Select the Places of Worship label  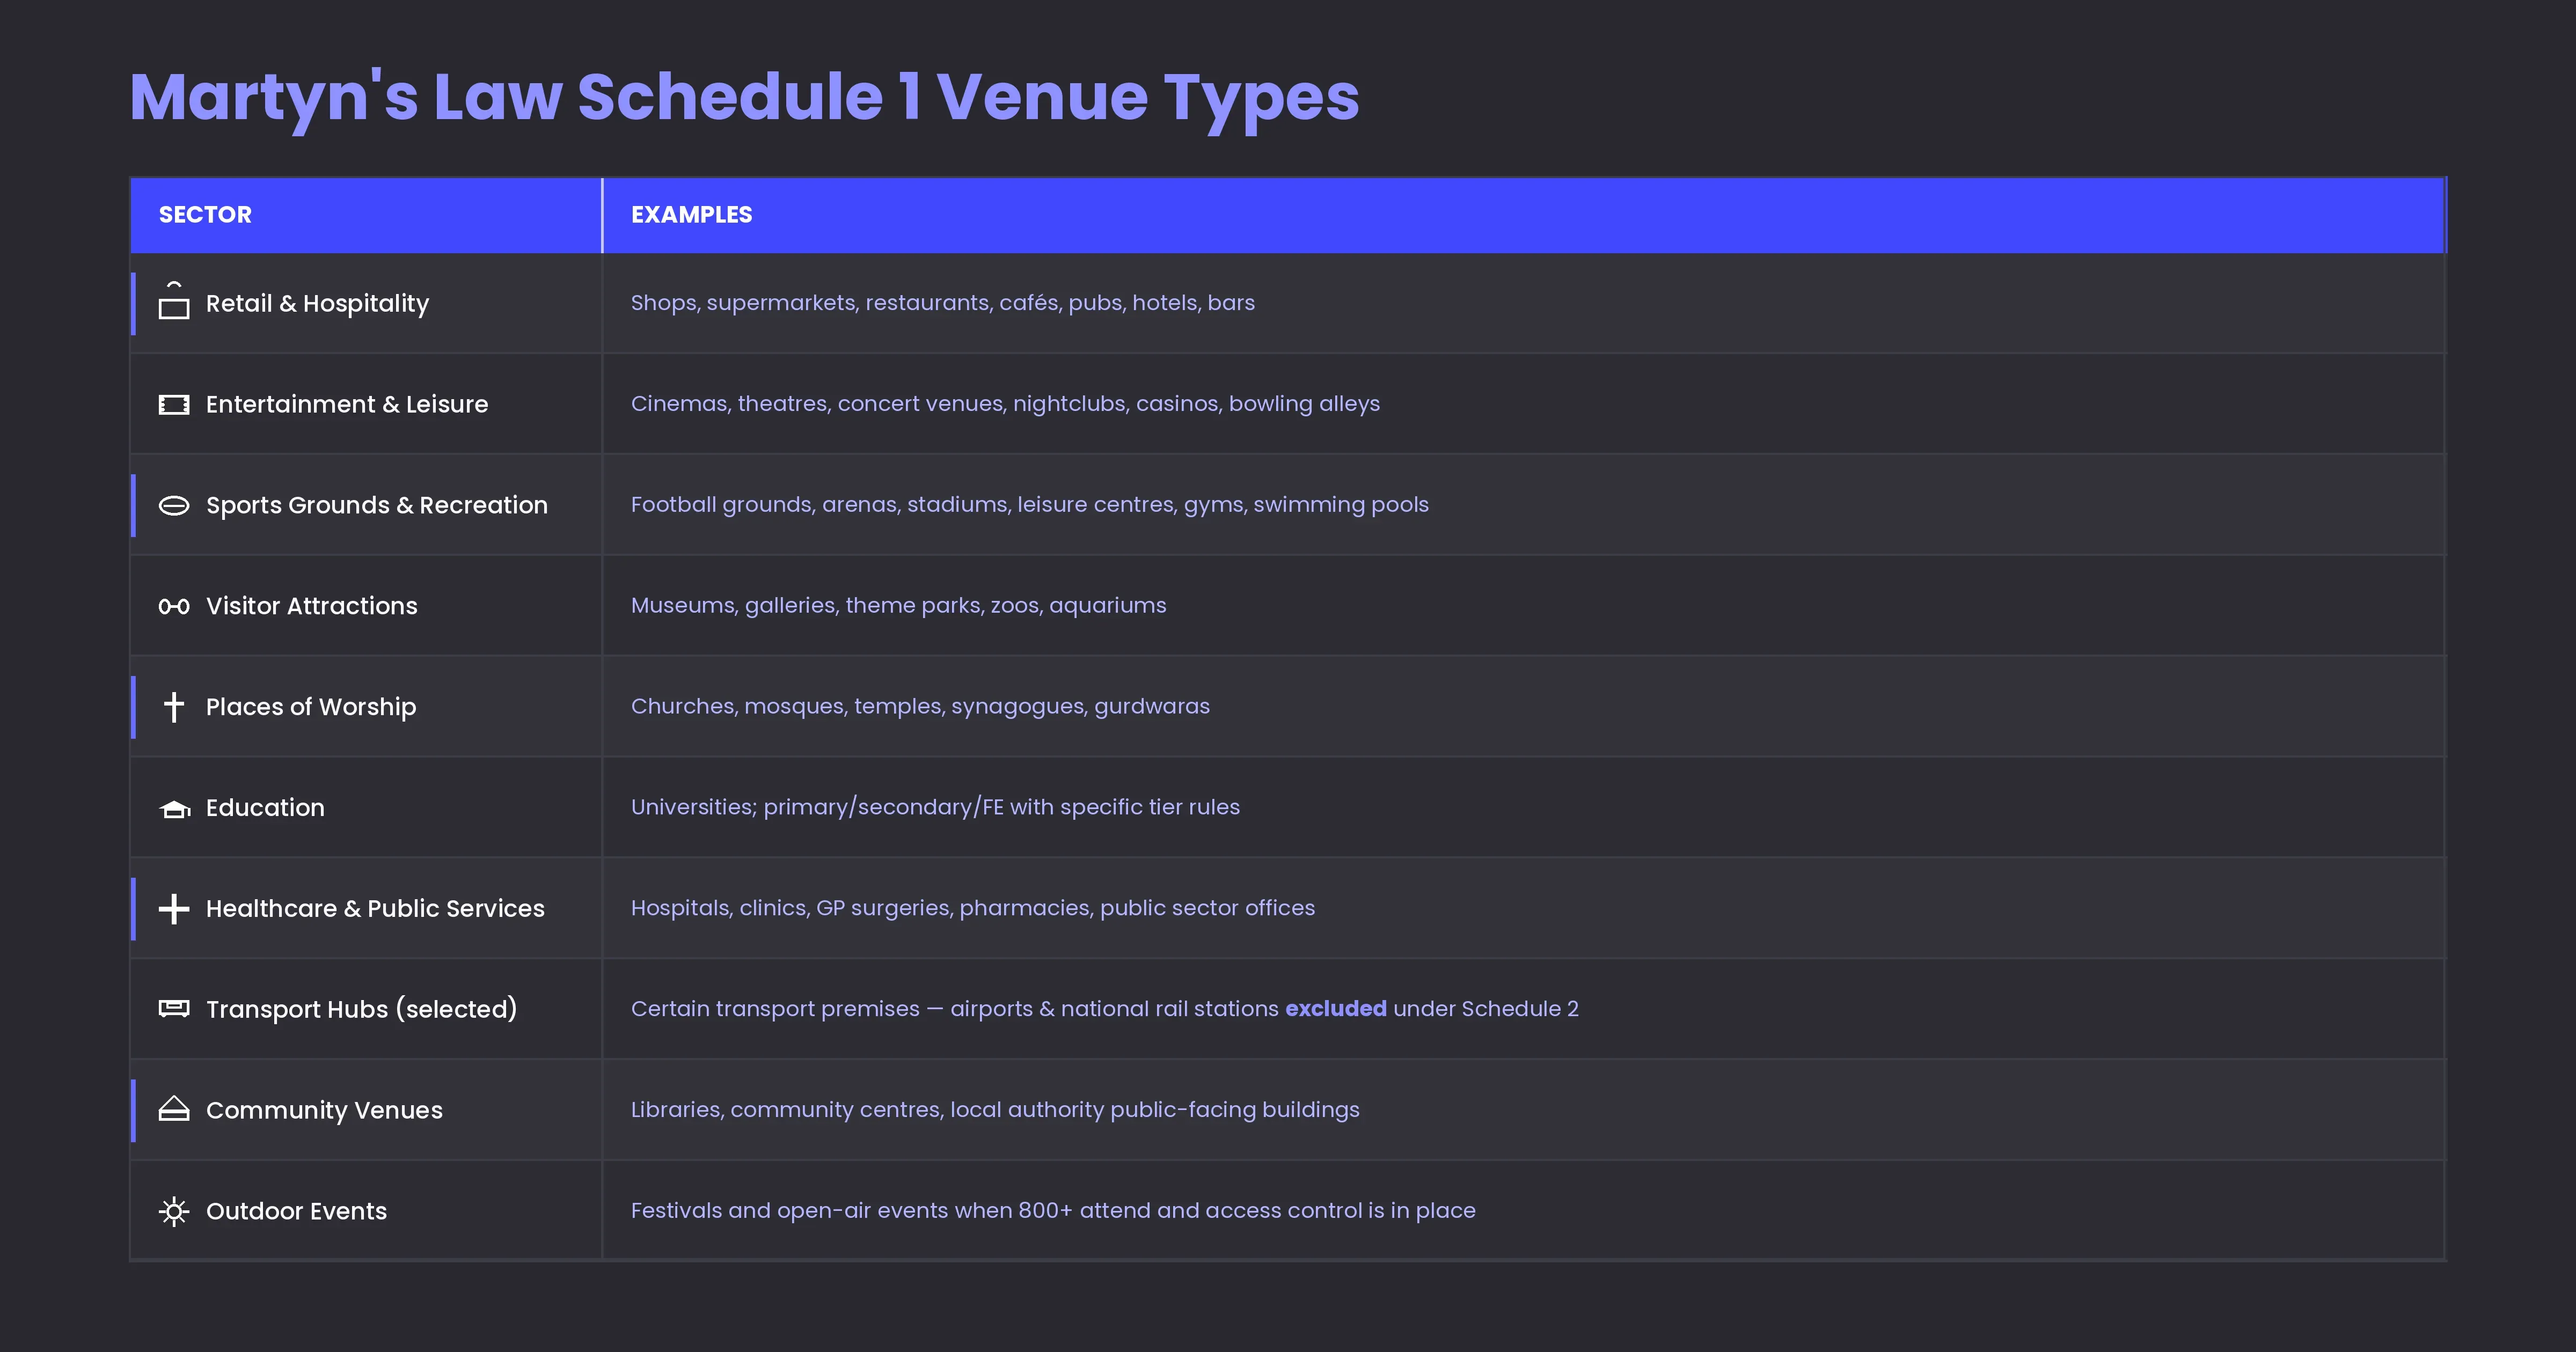[x=311, y=707]
